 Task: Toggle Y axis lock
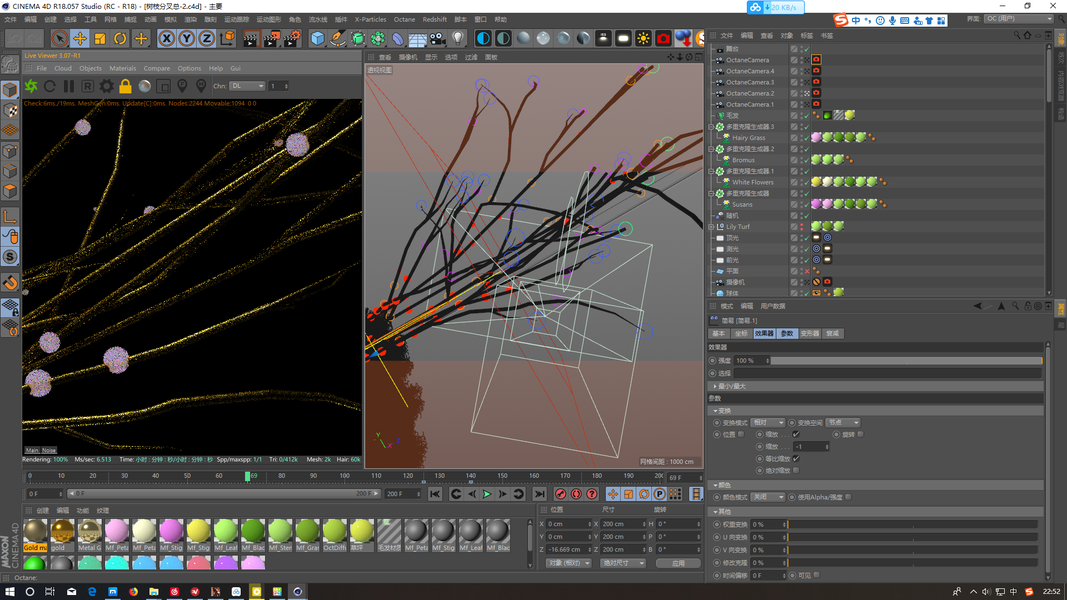[x=186, y=39]
